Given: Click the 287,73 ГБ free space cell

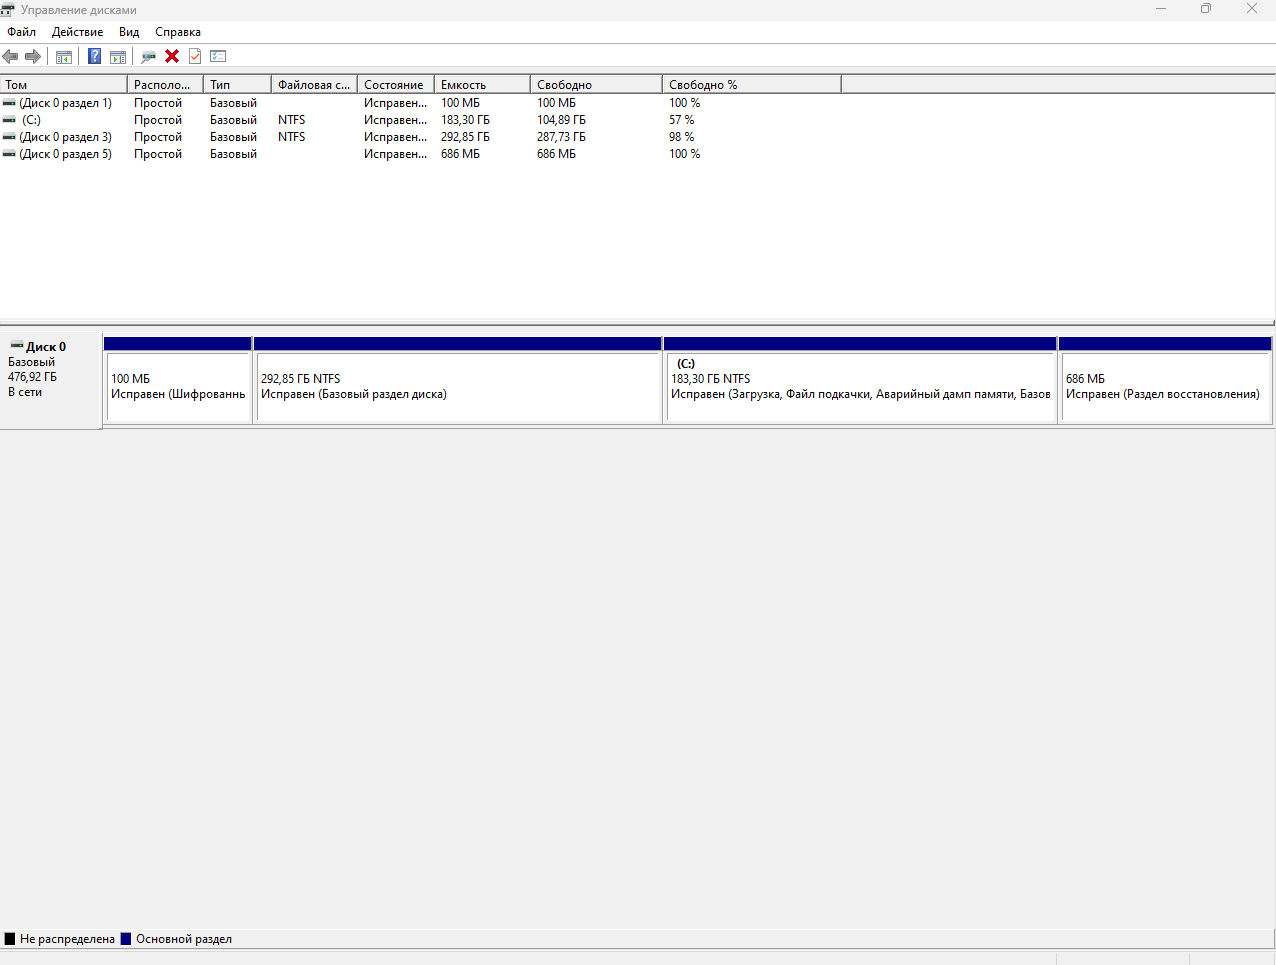Looking at the screenshot, I should click(561, 137).
